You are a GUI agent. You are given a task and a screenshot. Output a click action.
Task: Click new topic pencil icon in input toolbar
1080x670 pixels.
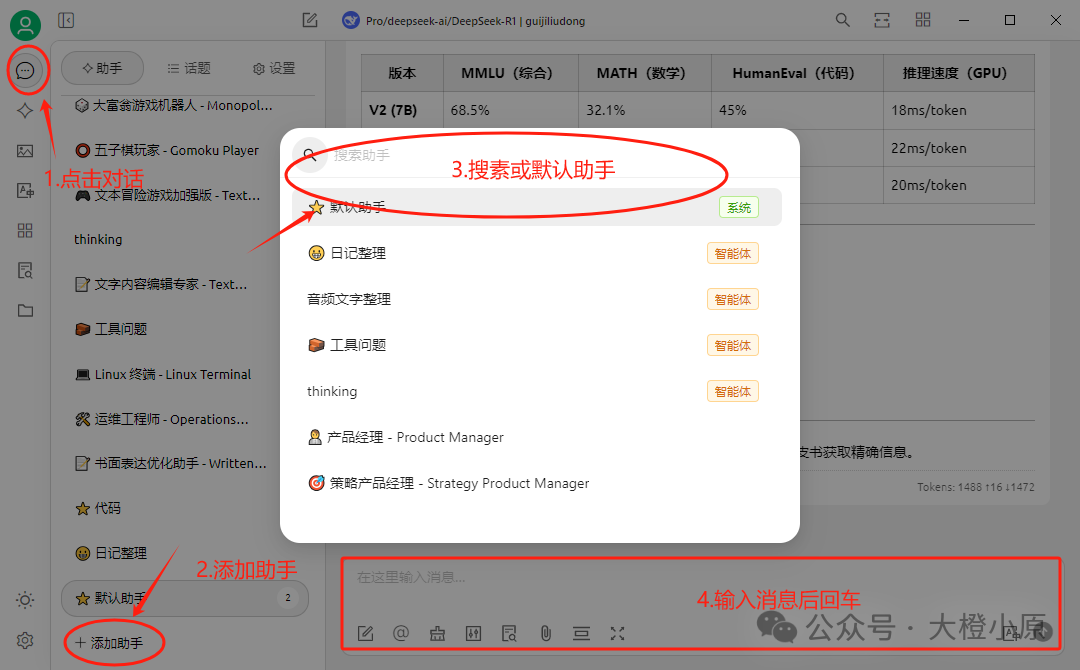pos(365,634)
